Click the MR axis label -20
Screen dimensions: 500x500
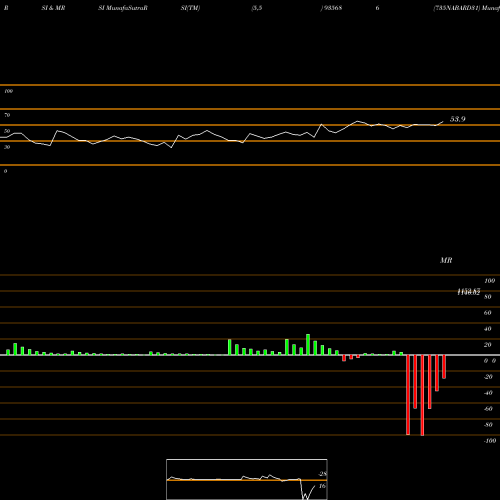pos(488,377)
